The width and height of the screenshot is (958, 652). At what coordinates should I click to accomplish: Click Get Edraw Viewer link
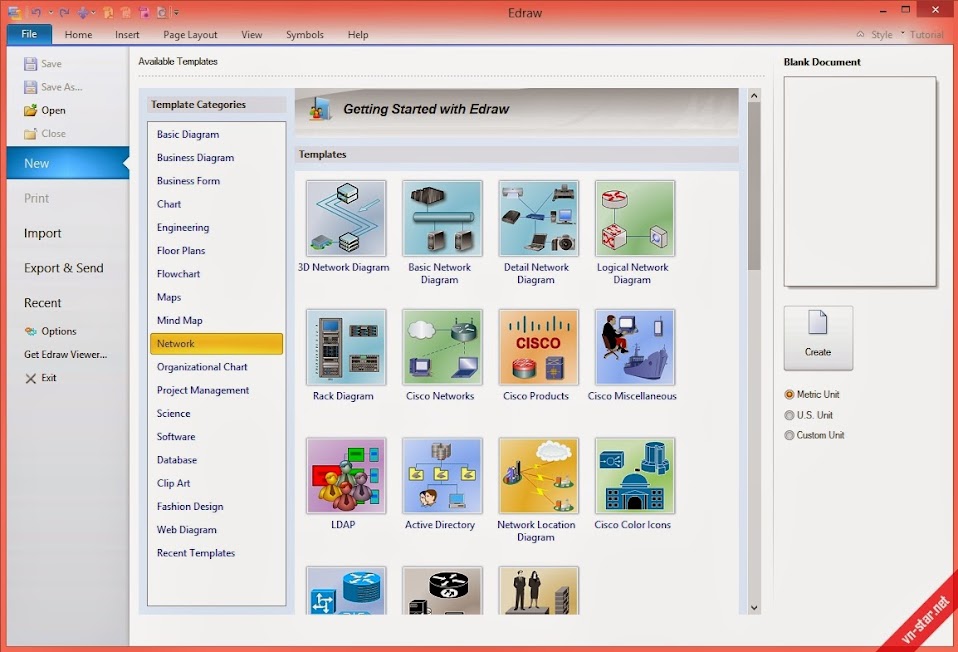tap(65, 354)
